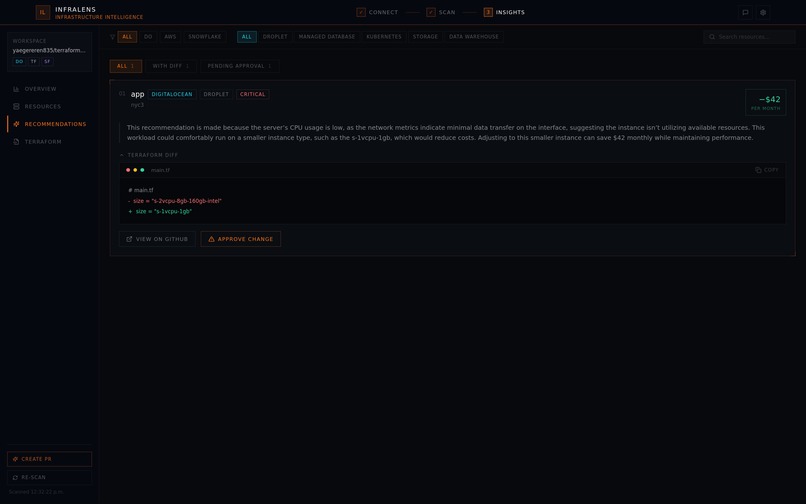This screenshot has width=806, height=504.
Task: Open Overview in the sidebar
Action: [x=49, y=89]
